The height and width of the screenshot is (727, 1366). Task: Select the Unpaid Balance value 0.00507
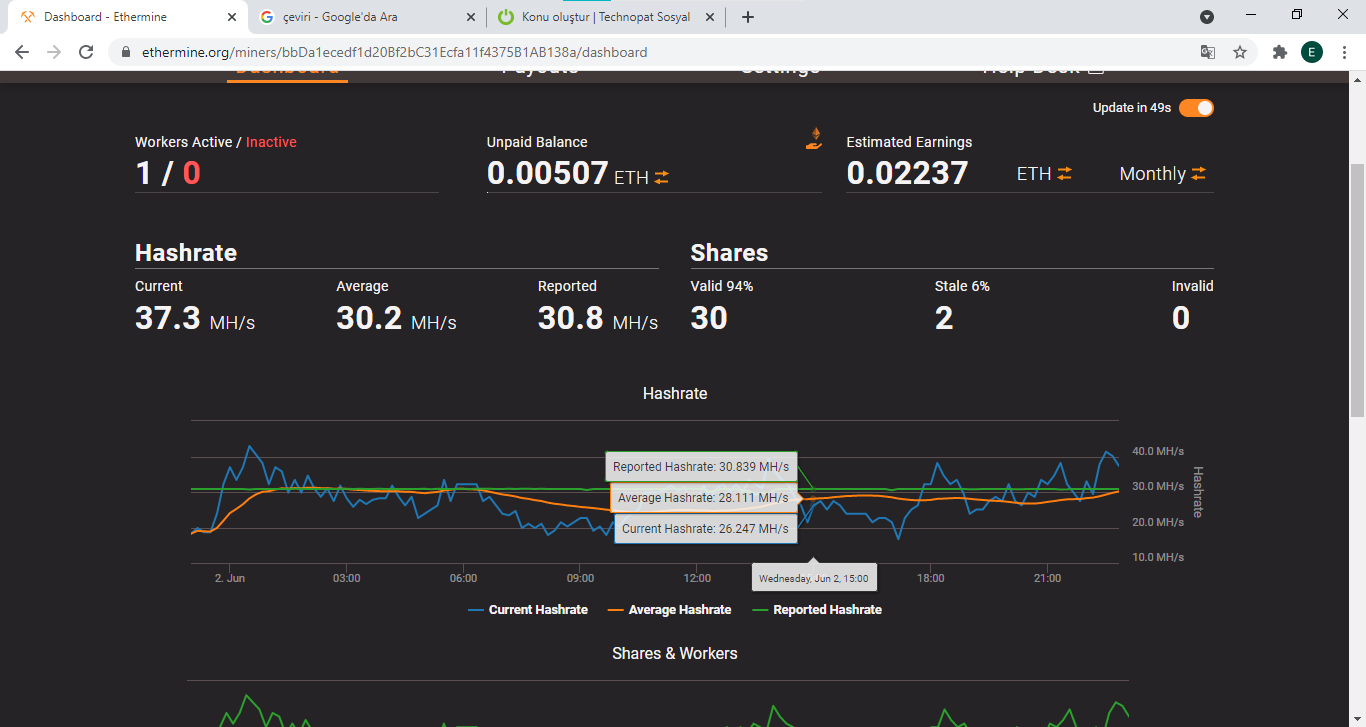[548, 173]
